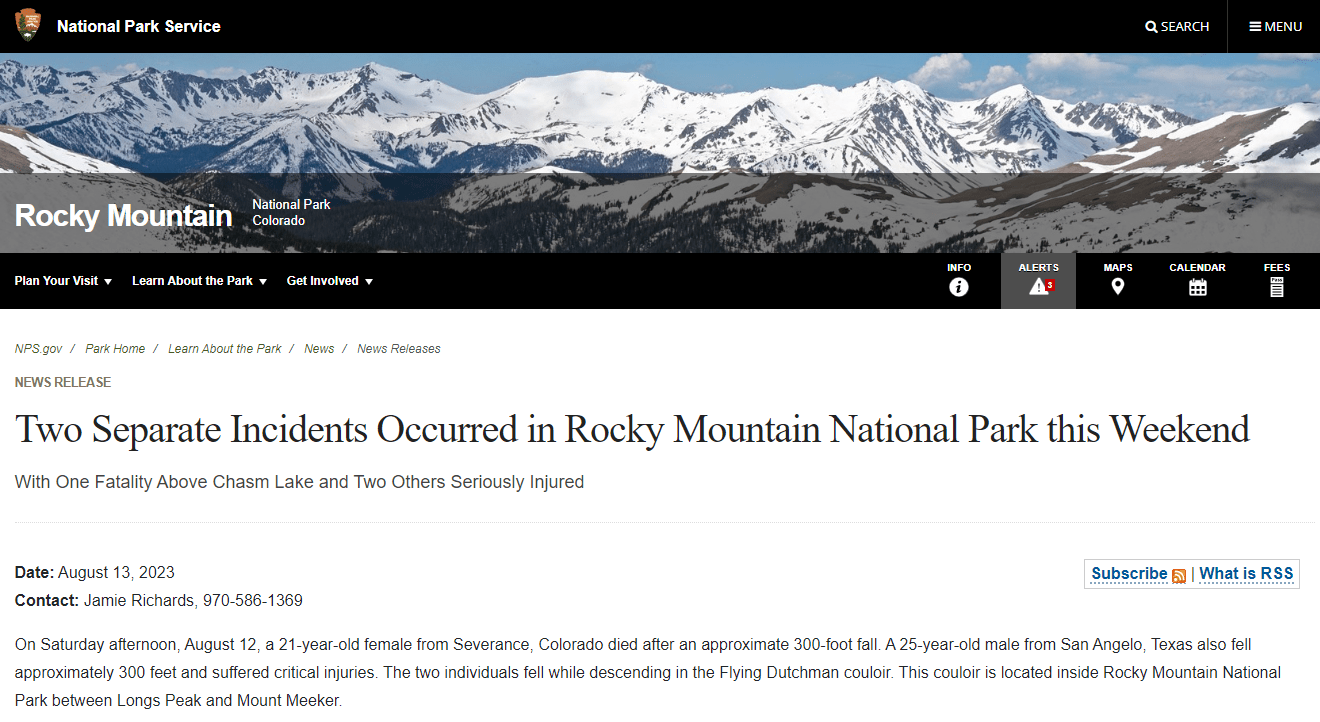Click the INFO info-circle icon

tap(959, 287)
